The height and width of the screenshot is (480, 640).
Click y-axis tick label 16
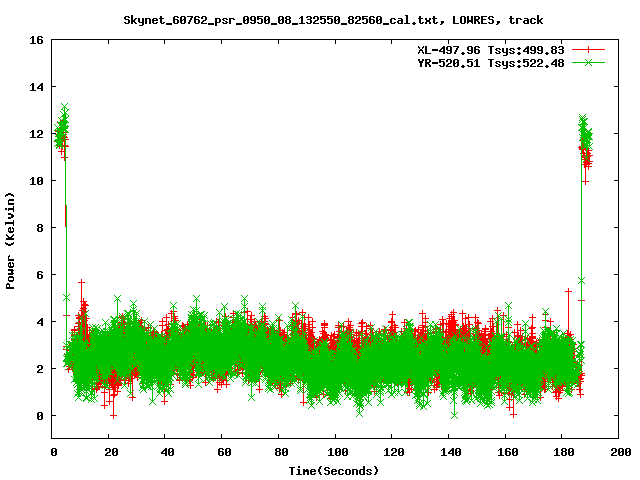(36, 40)
